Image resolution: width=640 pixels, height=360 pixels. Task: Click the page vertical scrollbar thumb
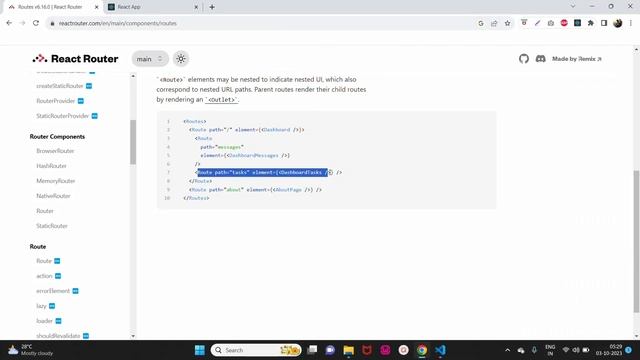pyautogui.click(x=636, y=241)
